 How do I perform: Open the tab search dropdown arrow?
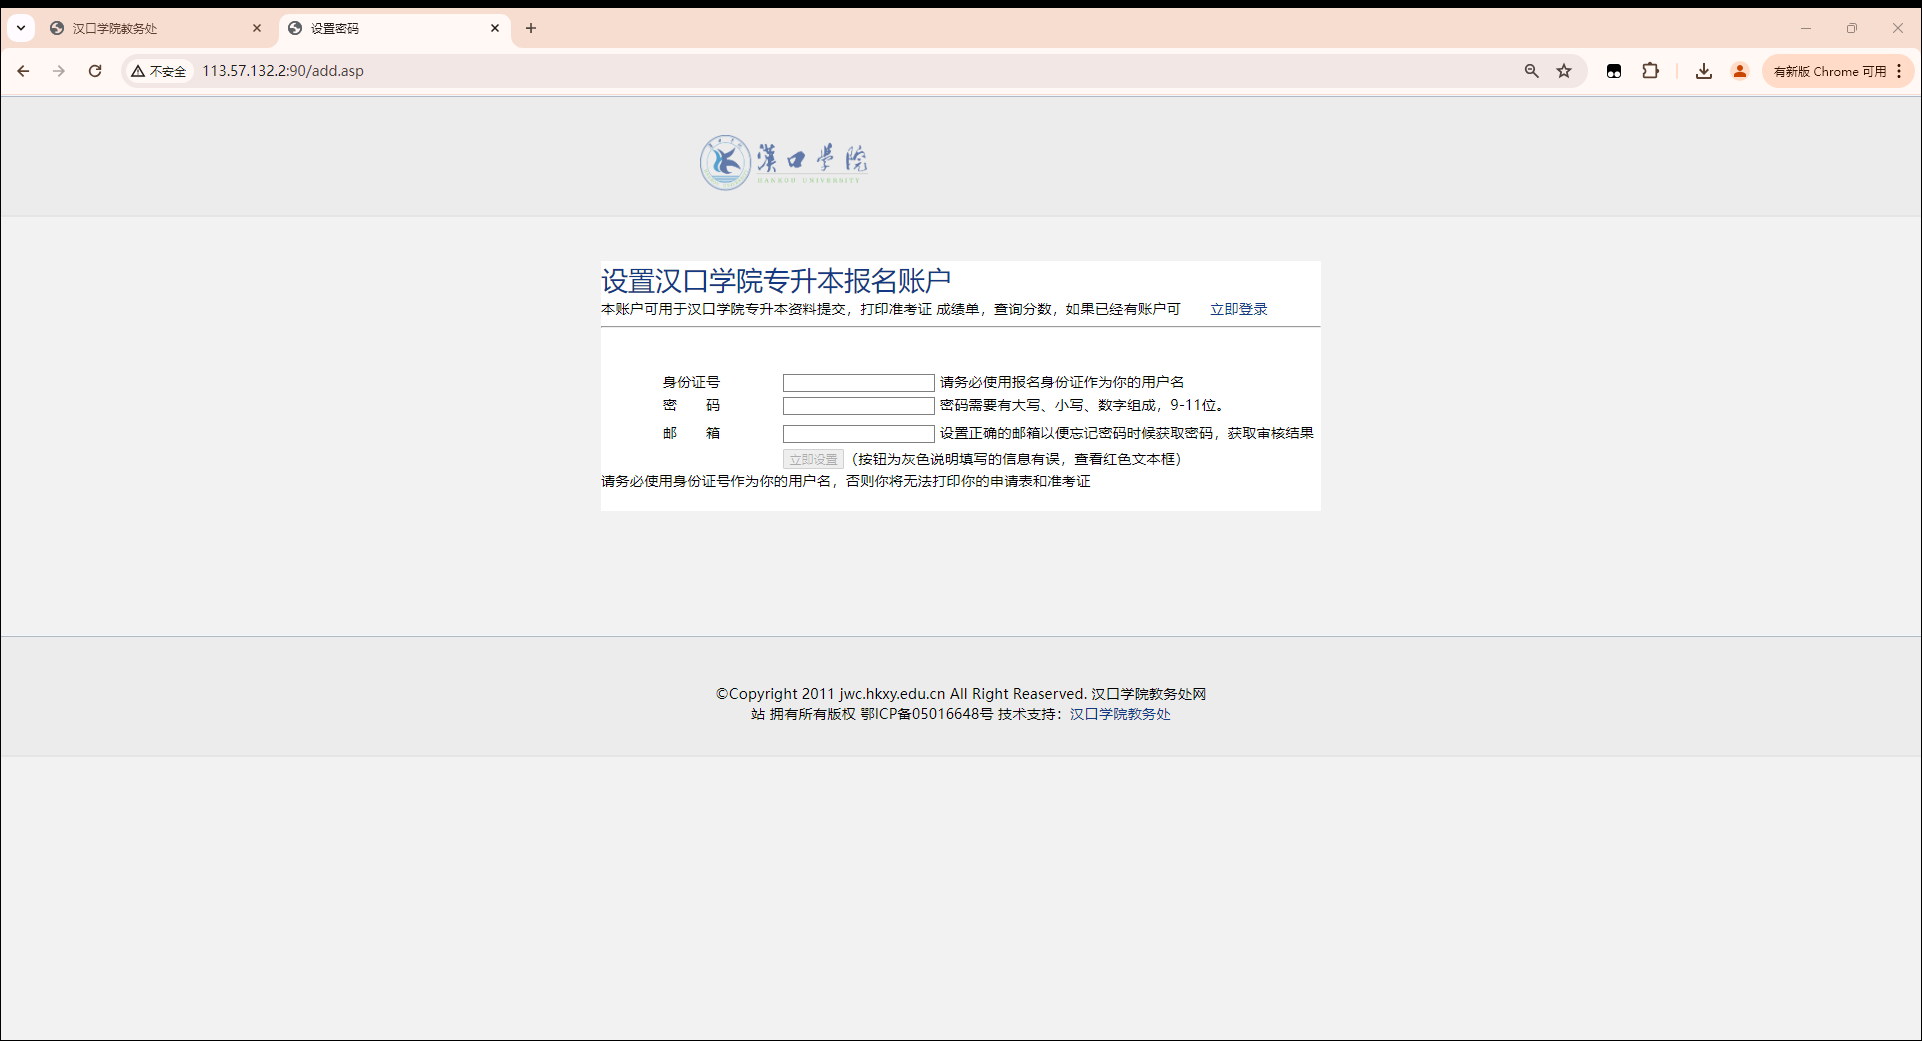point(21,28)
